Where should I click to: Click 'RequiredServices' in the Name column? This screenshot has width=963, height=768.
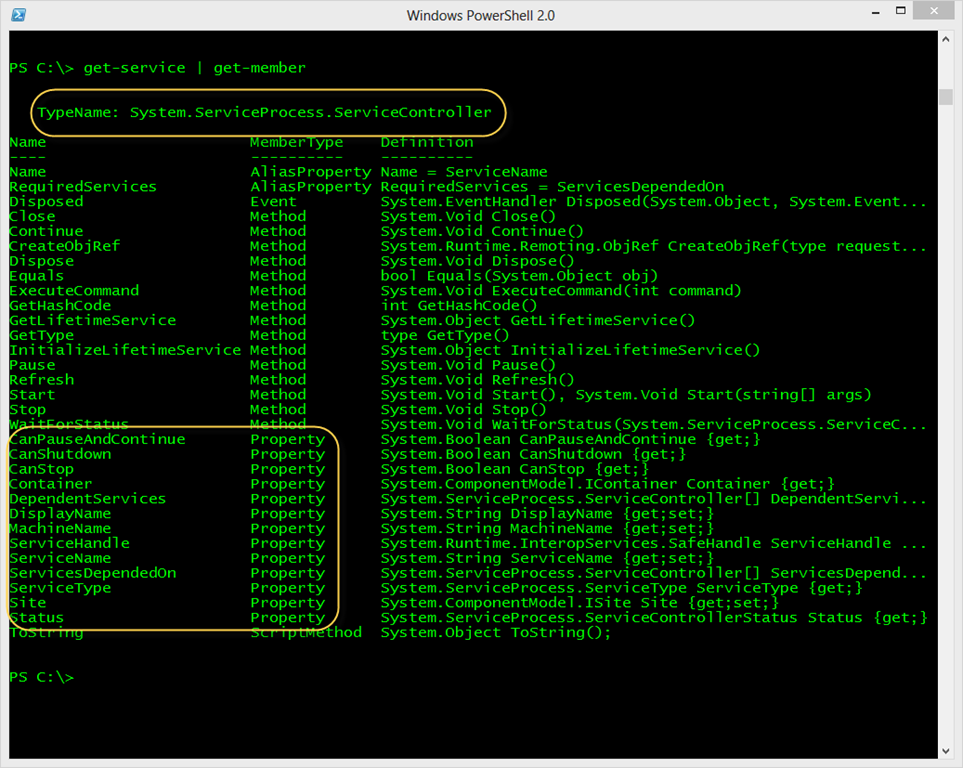point(83,187)
